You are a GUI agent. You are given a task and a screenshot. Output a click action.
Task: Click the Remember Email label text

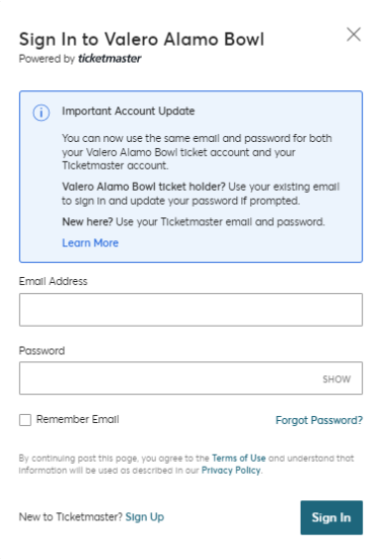tap(78, 419)
